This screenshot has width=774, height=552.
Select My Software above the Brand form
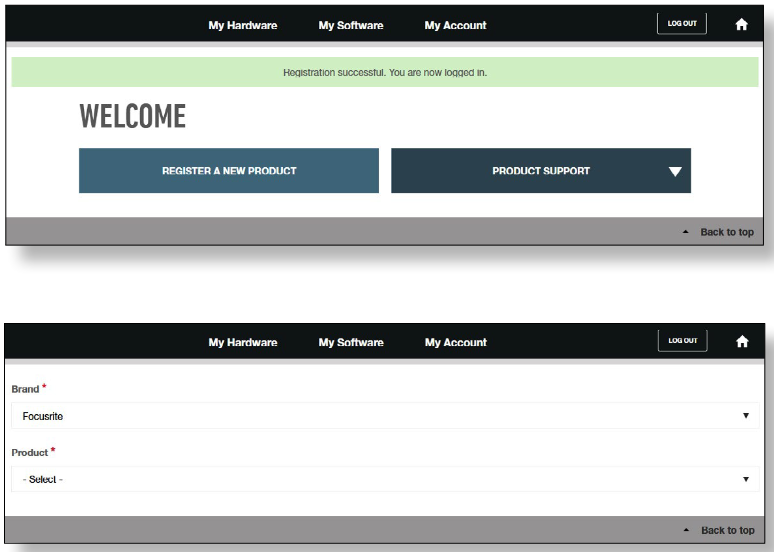tap(350, 342)
